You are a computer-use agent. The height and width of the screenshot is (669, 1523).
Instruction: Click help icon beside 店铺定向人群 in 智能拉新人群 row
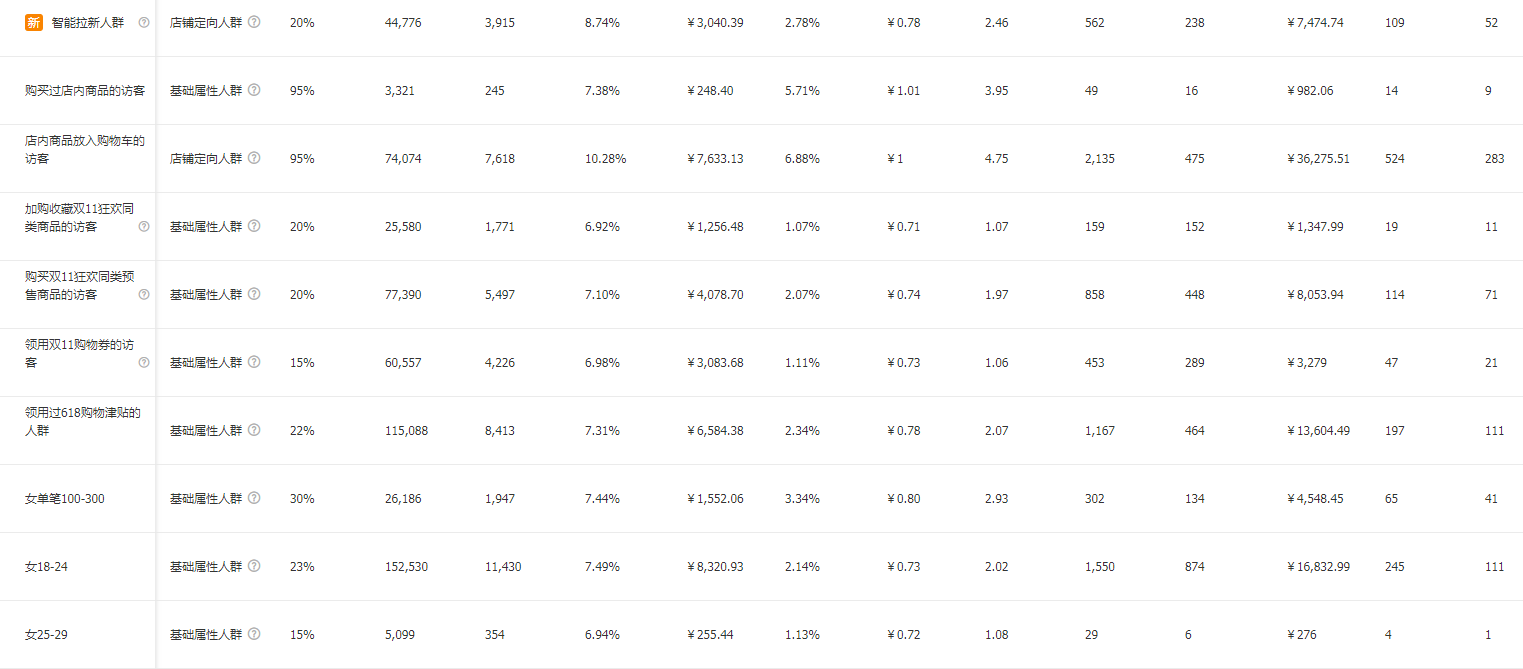click(254, 22)
